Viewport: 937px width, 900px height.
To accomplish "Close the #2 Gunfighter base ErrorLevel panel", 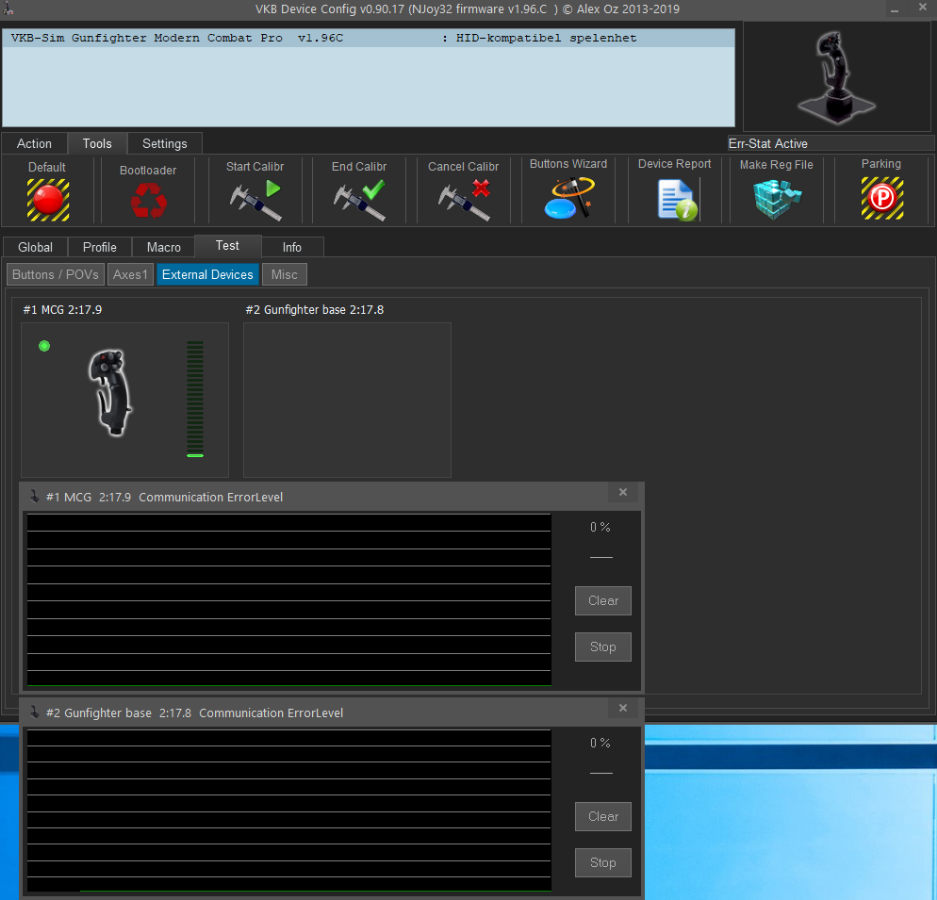I will point(623,708).
